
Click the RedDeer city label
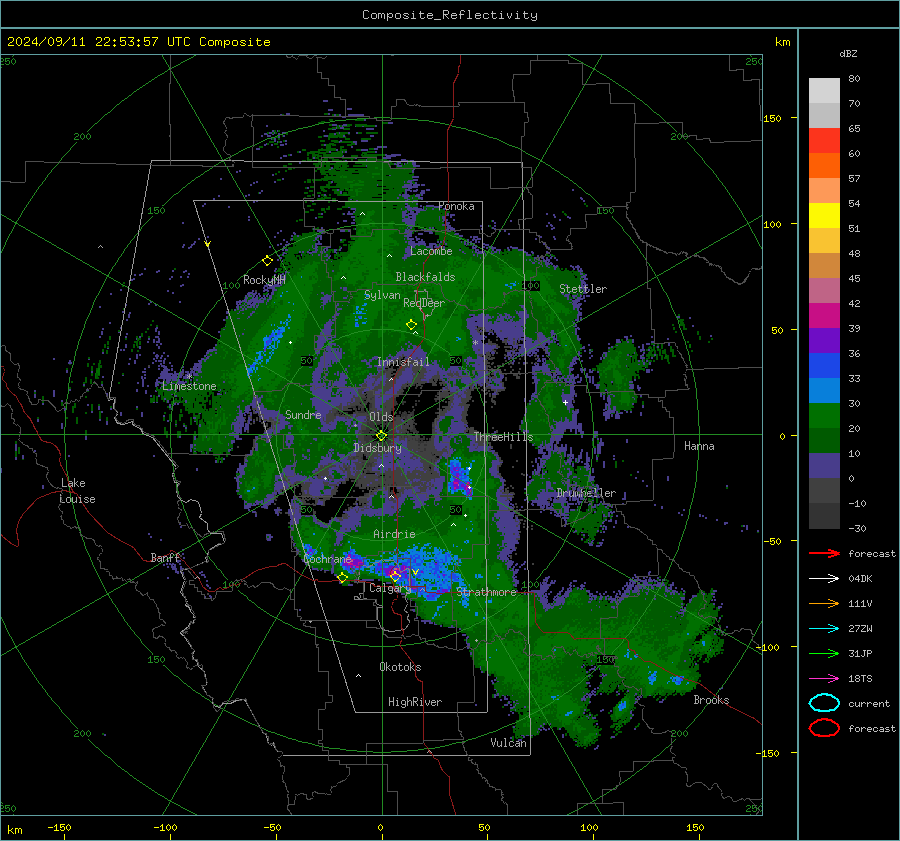click(424, 303)
